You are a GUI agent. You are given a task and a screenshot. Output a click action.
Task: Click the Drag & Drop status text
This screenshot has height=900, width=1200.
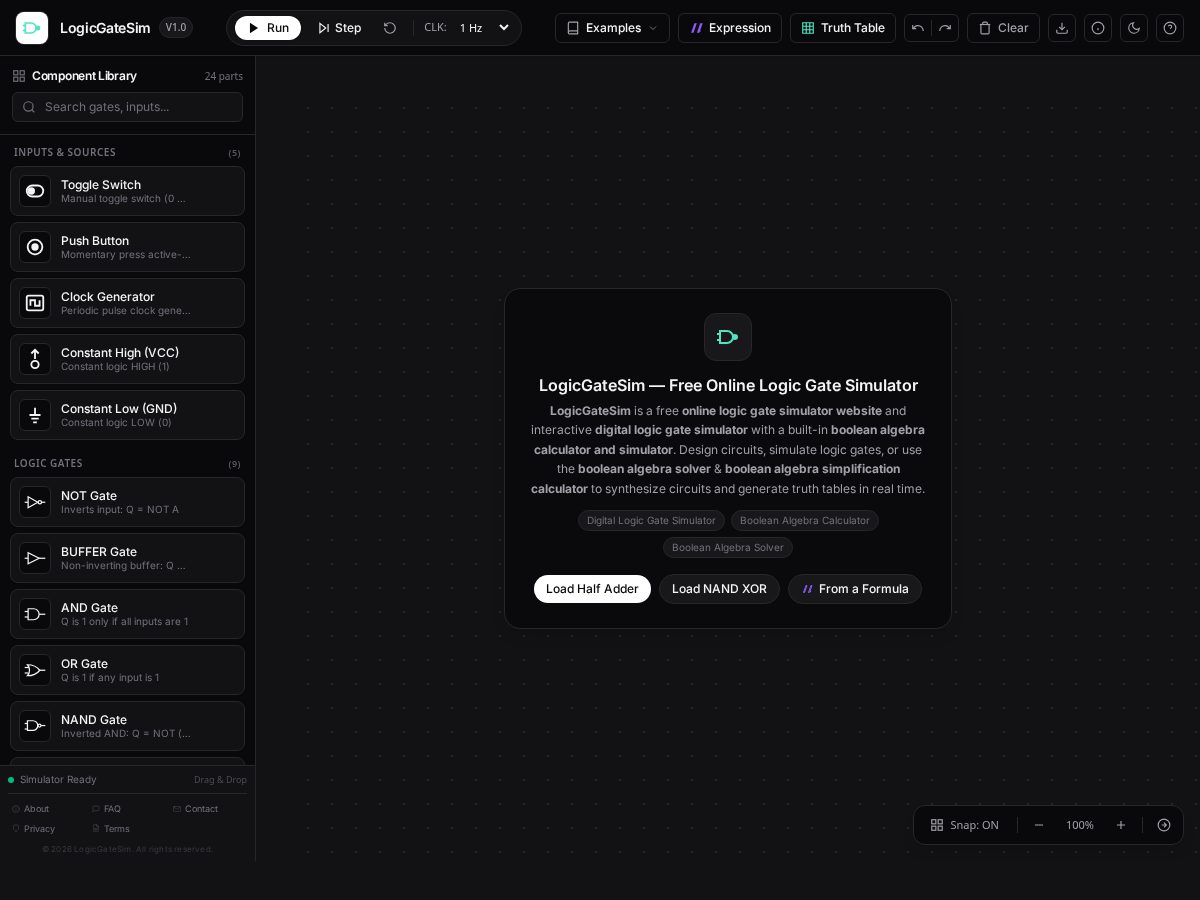pos(220,780)
